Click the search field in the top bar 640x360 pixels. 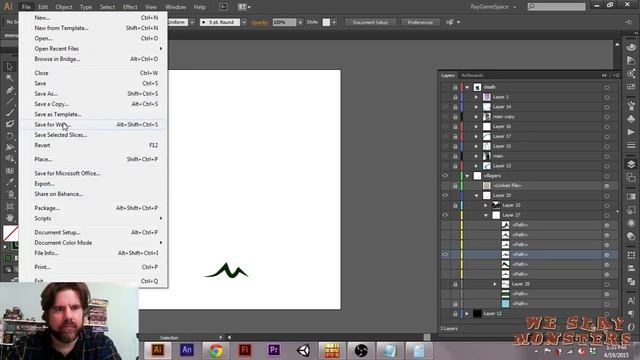(556, 7)
